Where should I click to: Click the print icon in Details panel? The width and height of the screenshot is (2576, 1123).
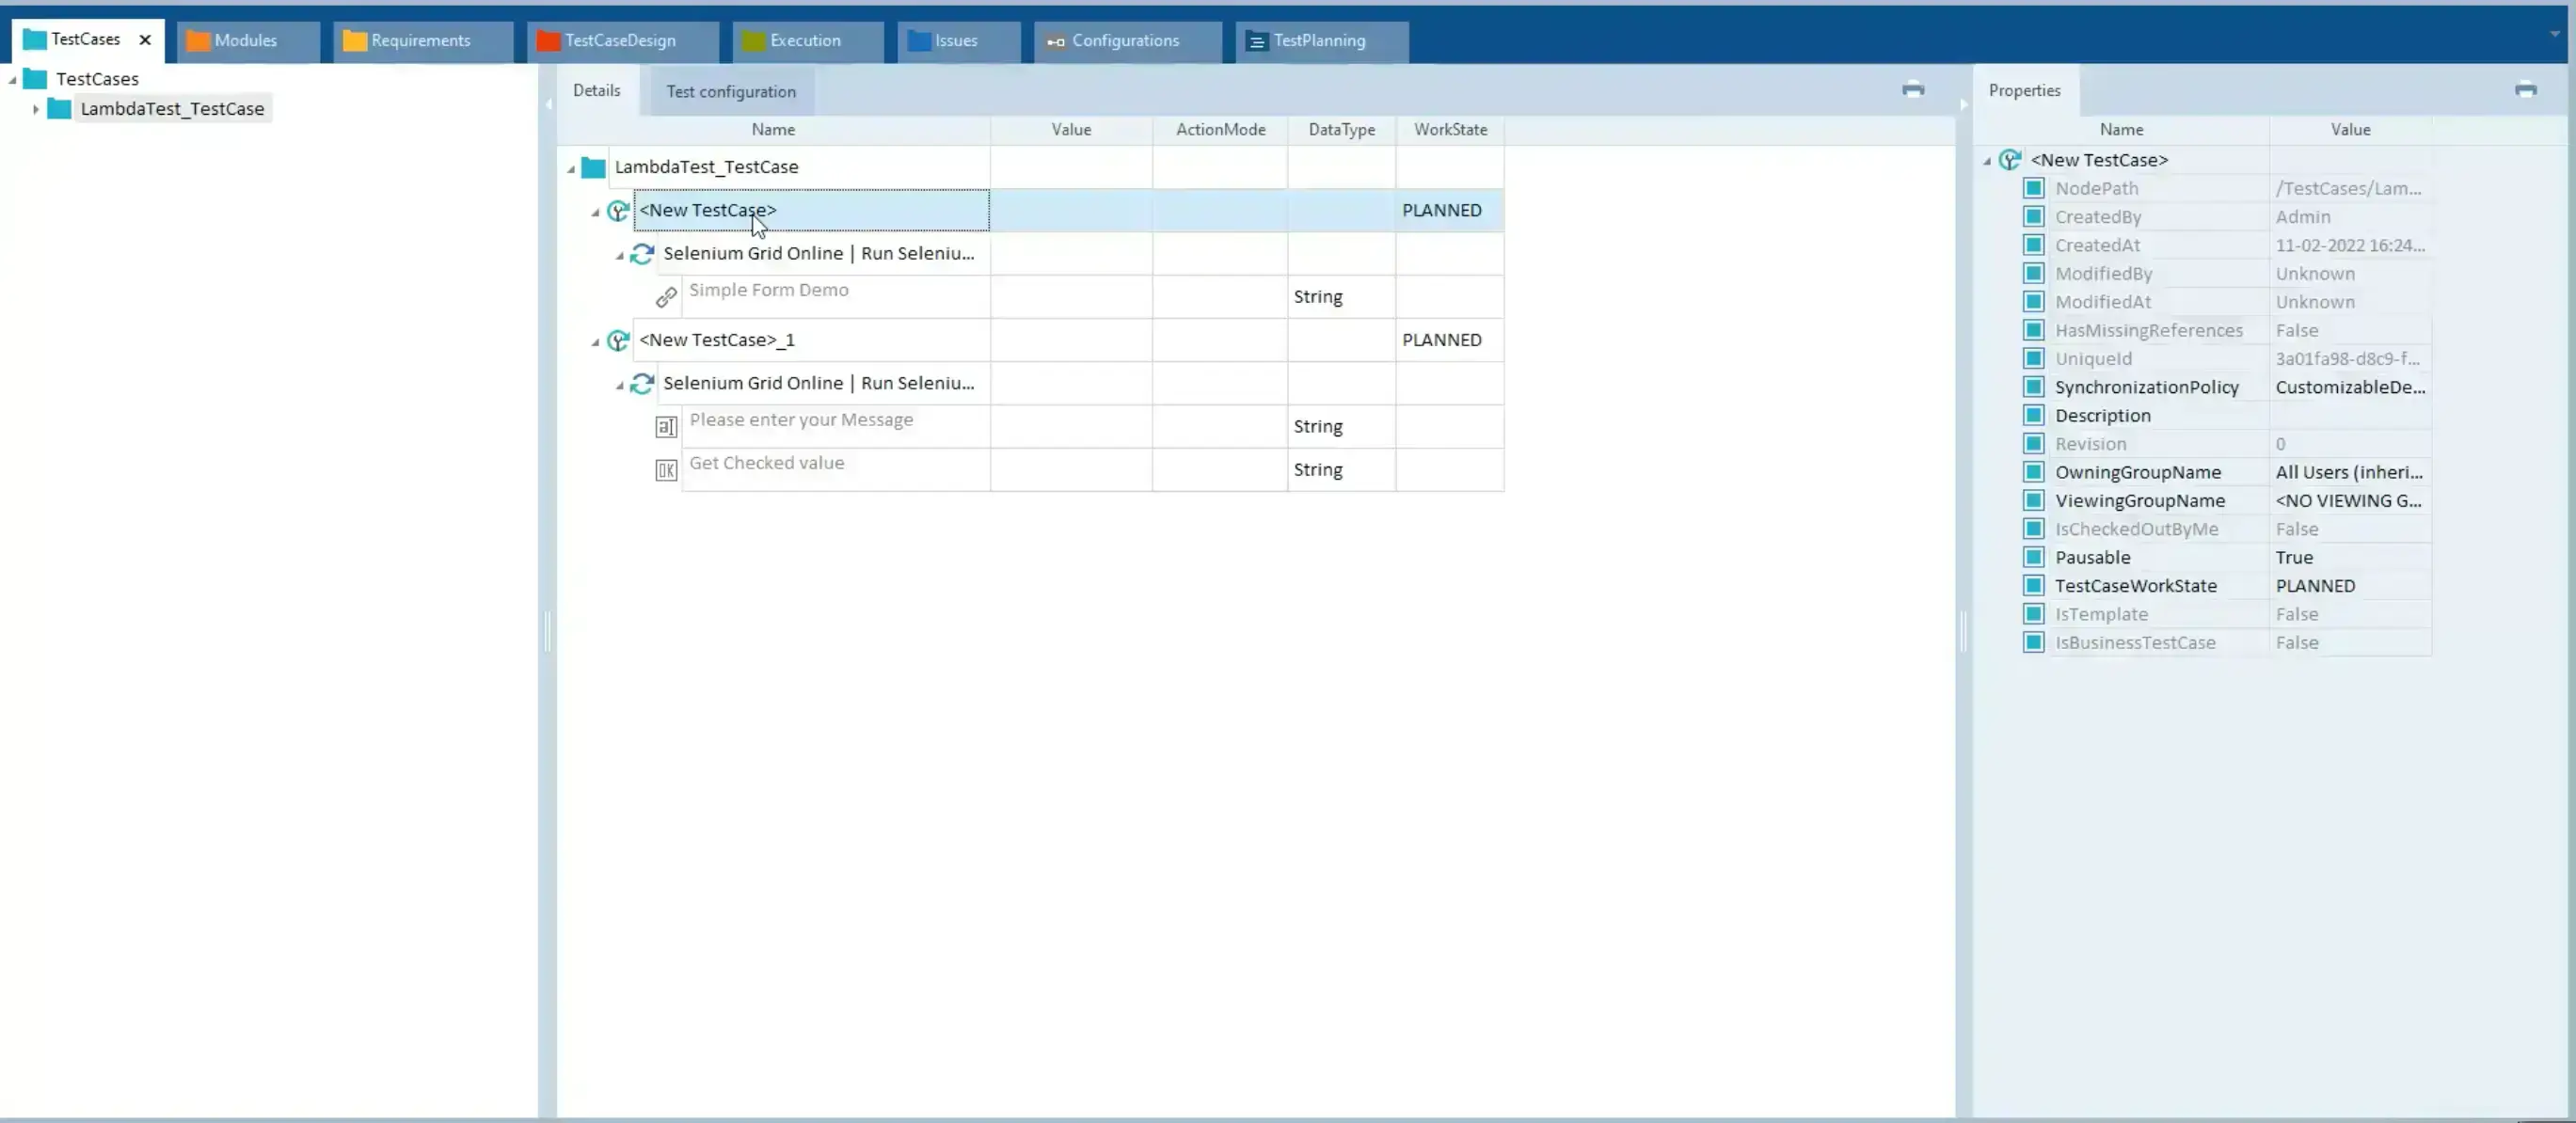pyautogui.click(x=1913, y=89)
